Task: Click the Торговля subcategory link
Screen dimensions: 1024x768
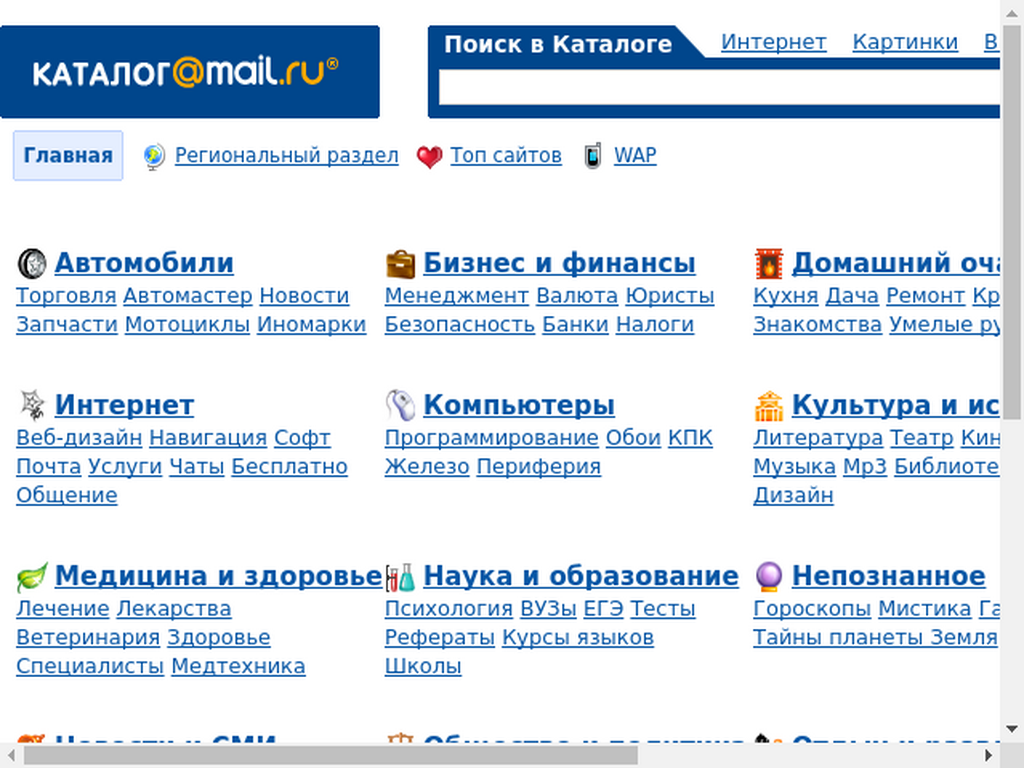Action: click(66, 296)
